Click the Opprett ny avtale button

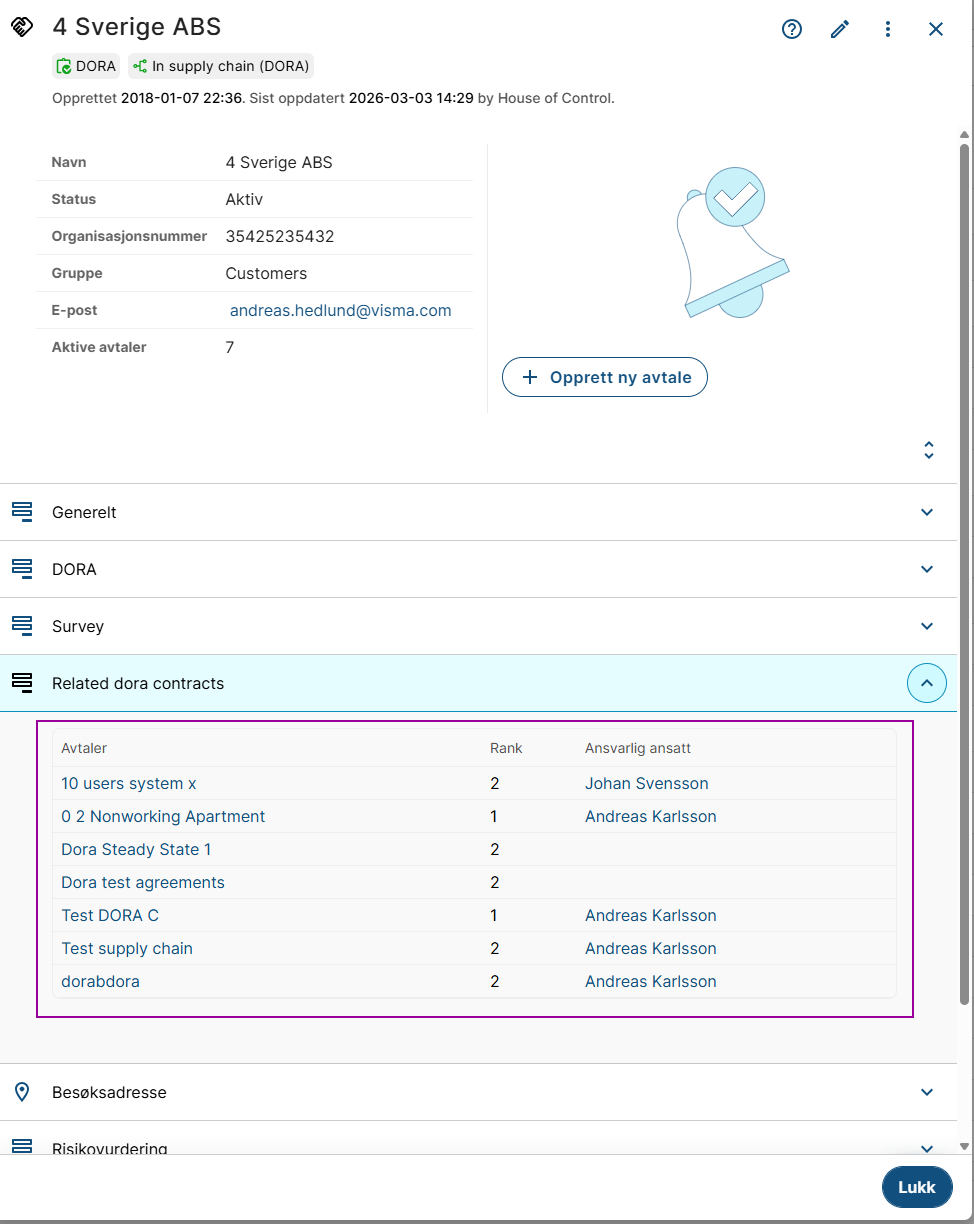tap(604, 378)
